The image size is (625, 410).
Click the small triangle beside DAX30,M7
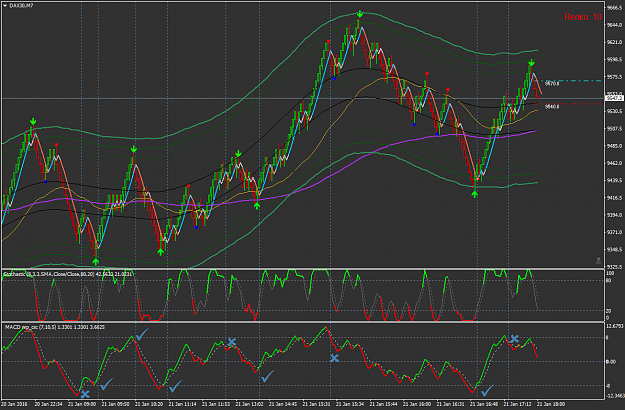coord(5,6)
